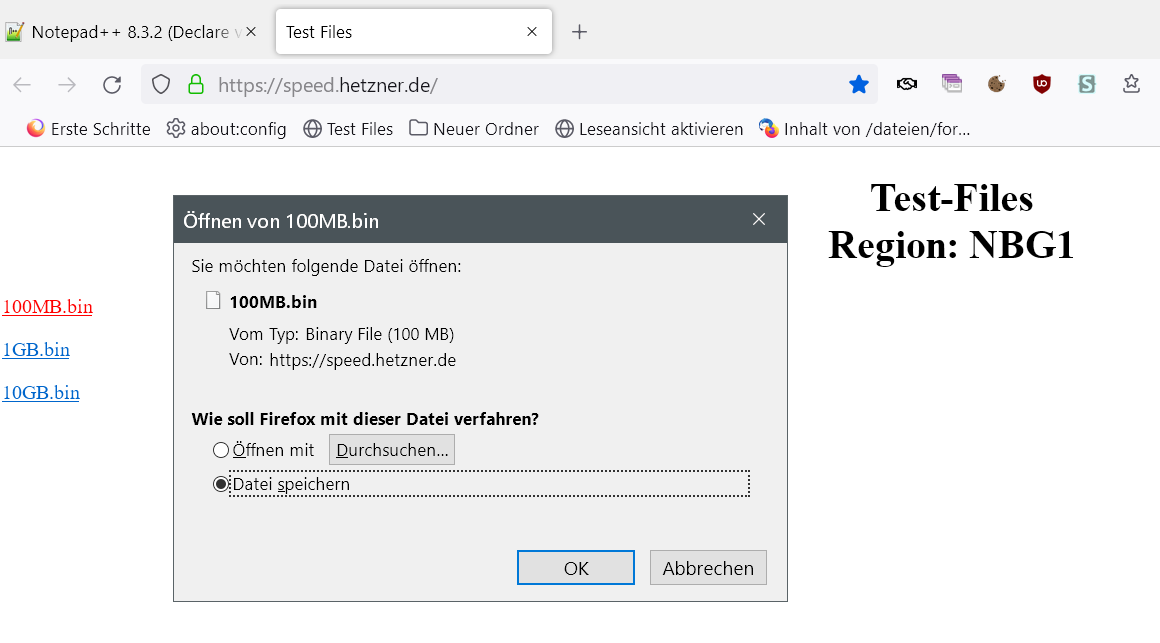Select the "Öffnen mit" radio option
The height and width of the screenshot is (643, 1160).
click(x=221, y=450)
